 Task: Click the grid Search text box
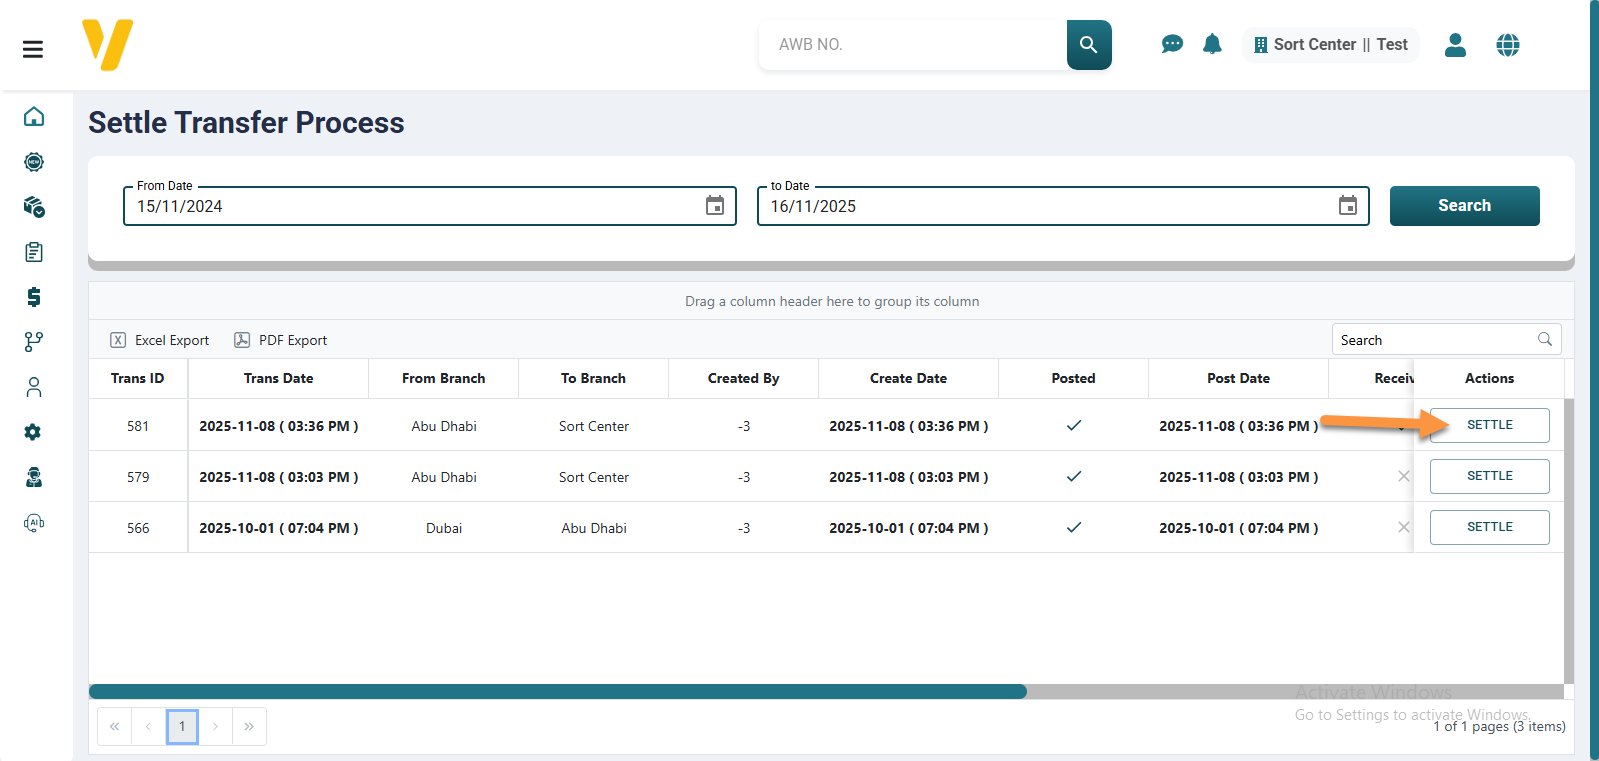(1435, 340)
